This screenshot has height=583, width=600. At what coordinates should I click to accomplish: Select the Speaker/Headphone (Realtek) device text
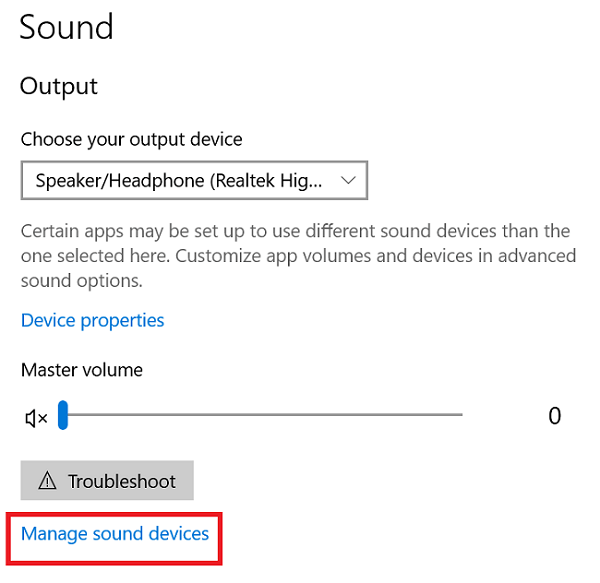179,181
